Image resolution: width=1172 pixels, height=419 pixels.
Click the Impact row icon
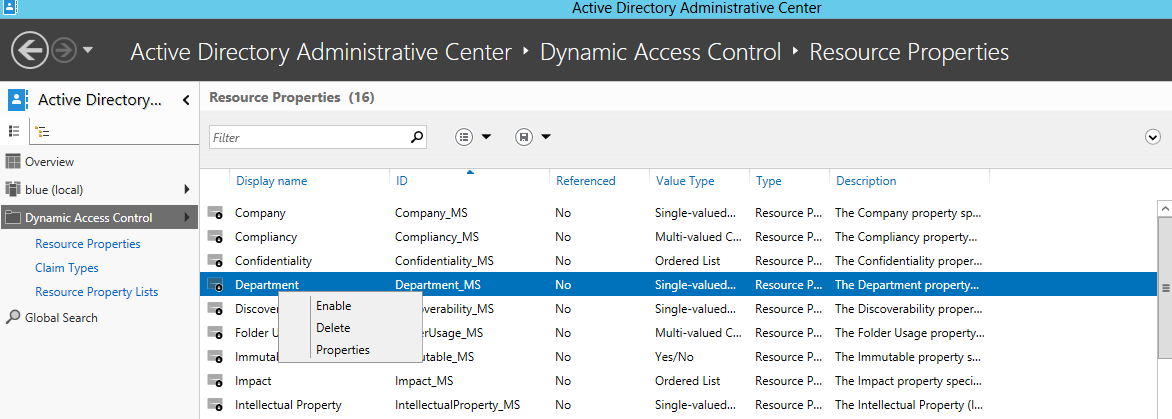[215, 380]
